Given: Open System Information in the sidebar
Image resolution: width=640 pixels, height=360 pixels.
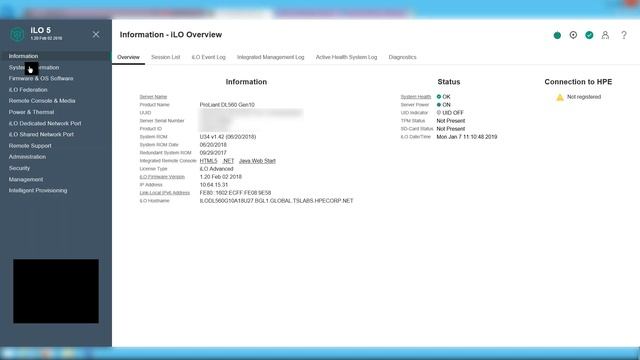Looking at the screenshot, I should click(34, 67).
